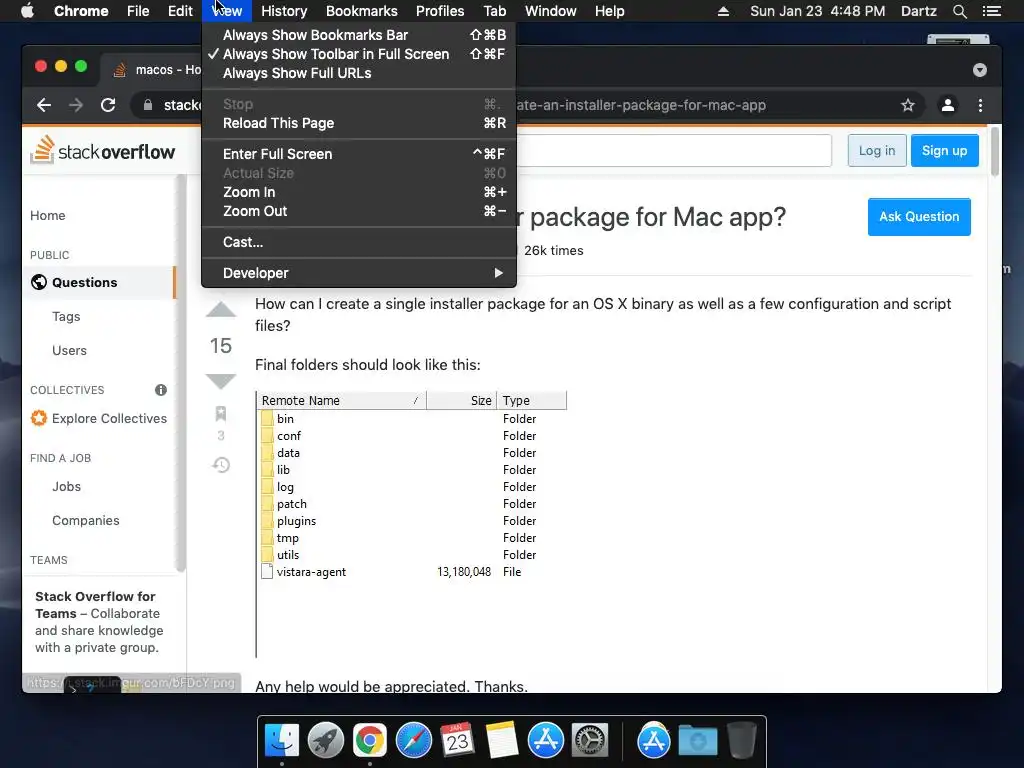
Task: Click the Sign up button
Action: coord(944,150)
